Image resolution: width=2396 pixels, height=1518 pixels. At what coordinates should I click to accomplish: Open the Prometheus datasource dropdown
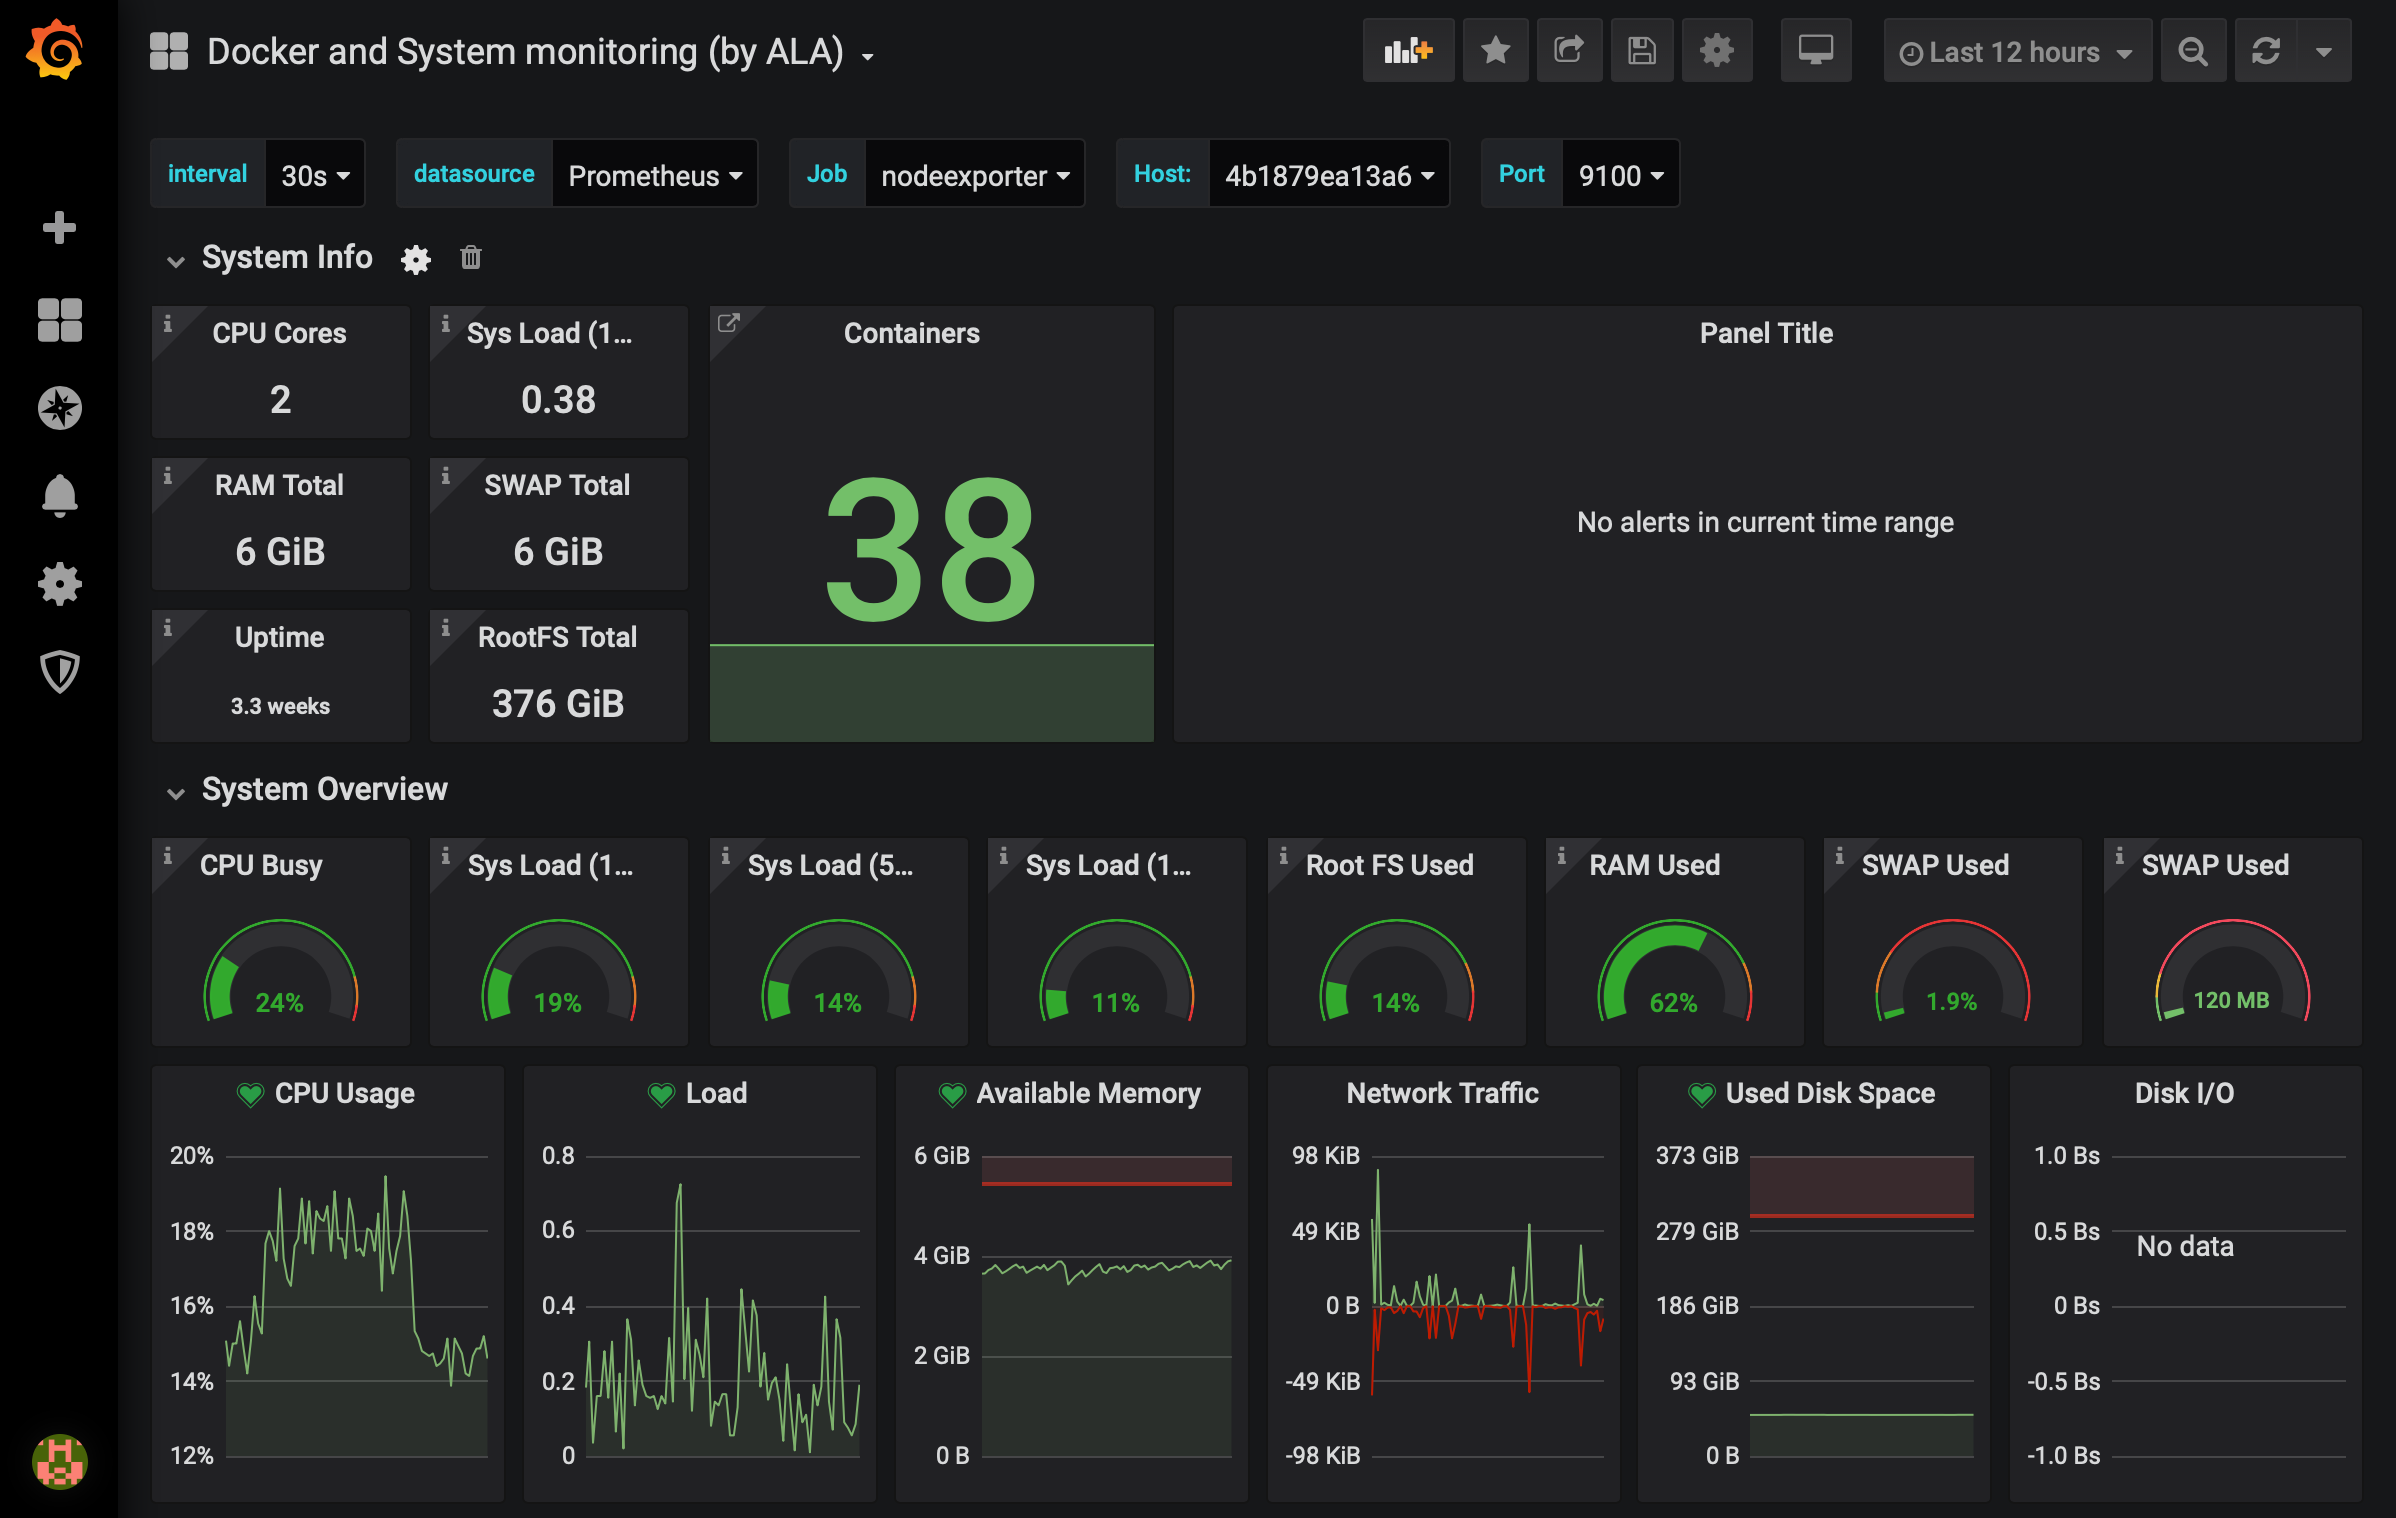(x=654, y=175)
